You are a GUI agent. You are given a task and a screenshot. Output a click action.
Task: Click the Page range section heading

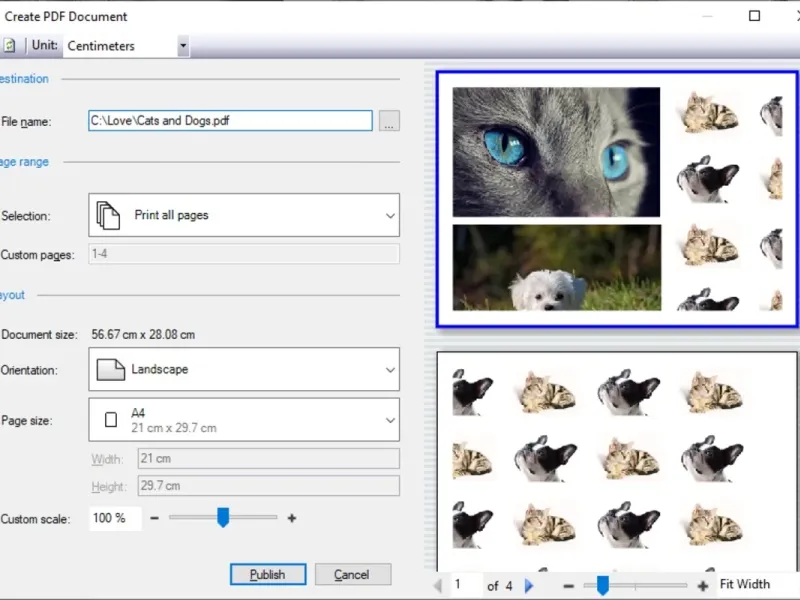24,162
